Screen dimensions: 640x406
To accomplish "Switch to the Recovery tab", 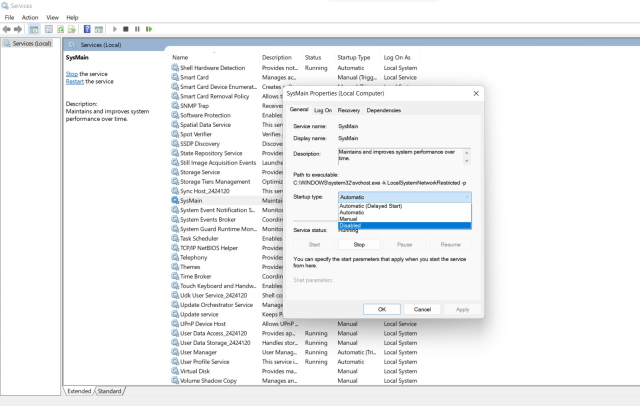I will (349, 111).
